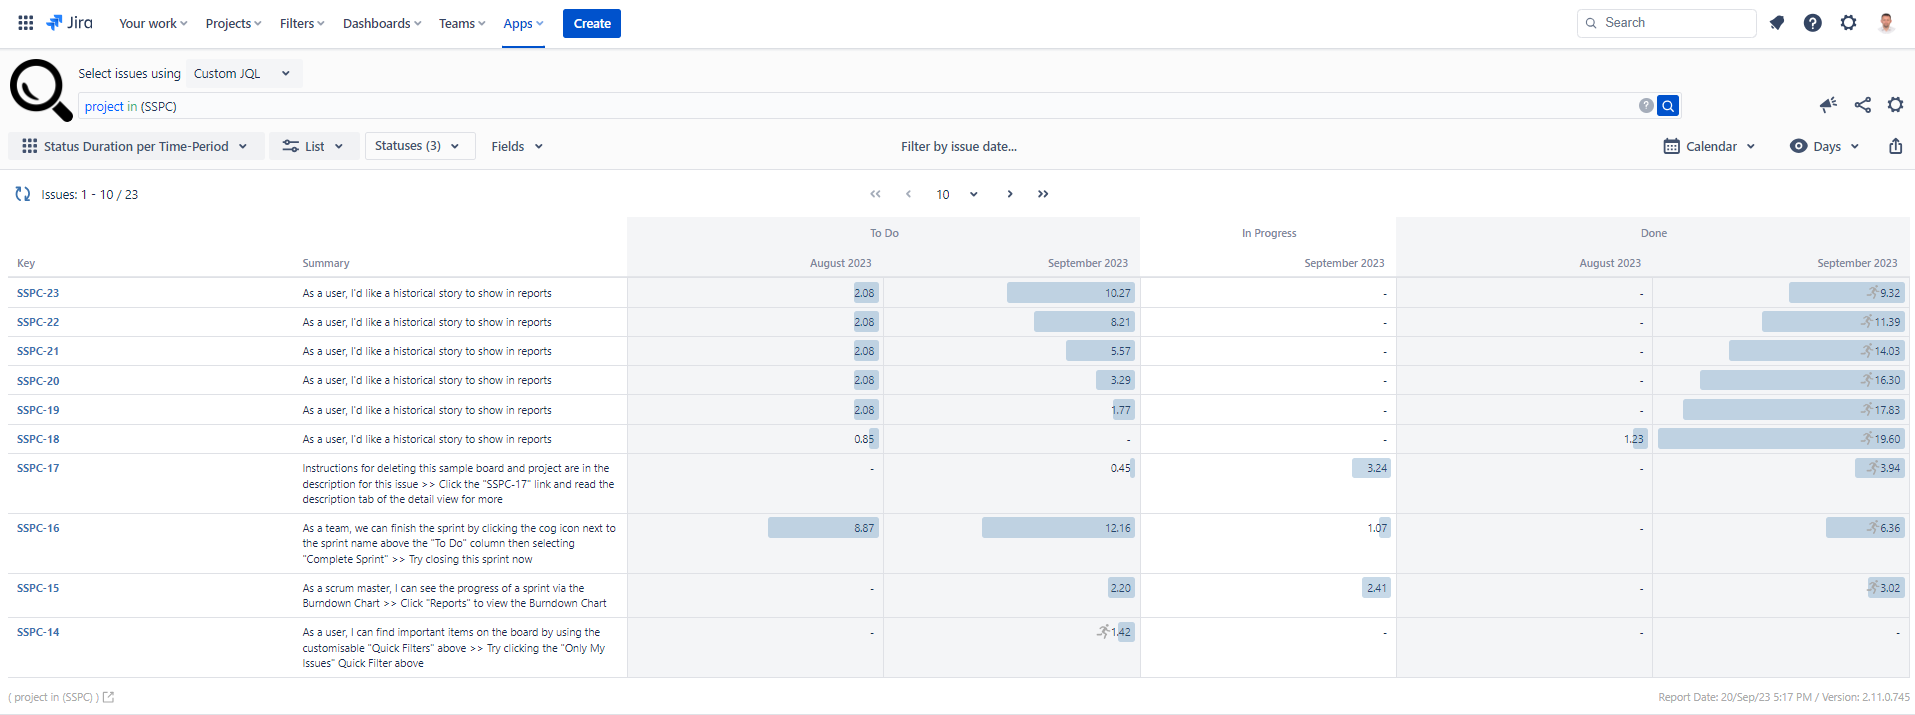
Task: Open the Jira help icon
Action: [x=1812, y=23]
